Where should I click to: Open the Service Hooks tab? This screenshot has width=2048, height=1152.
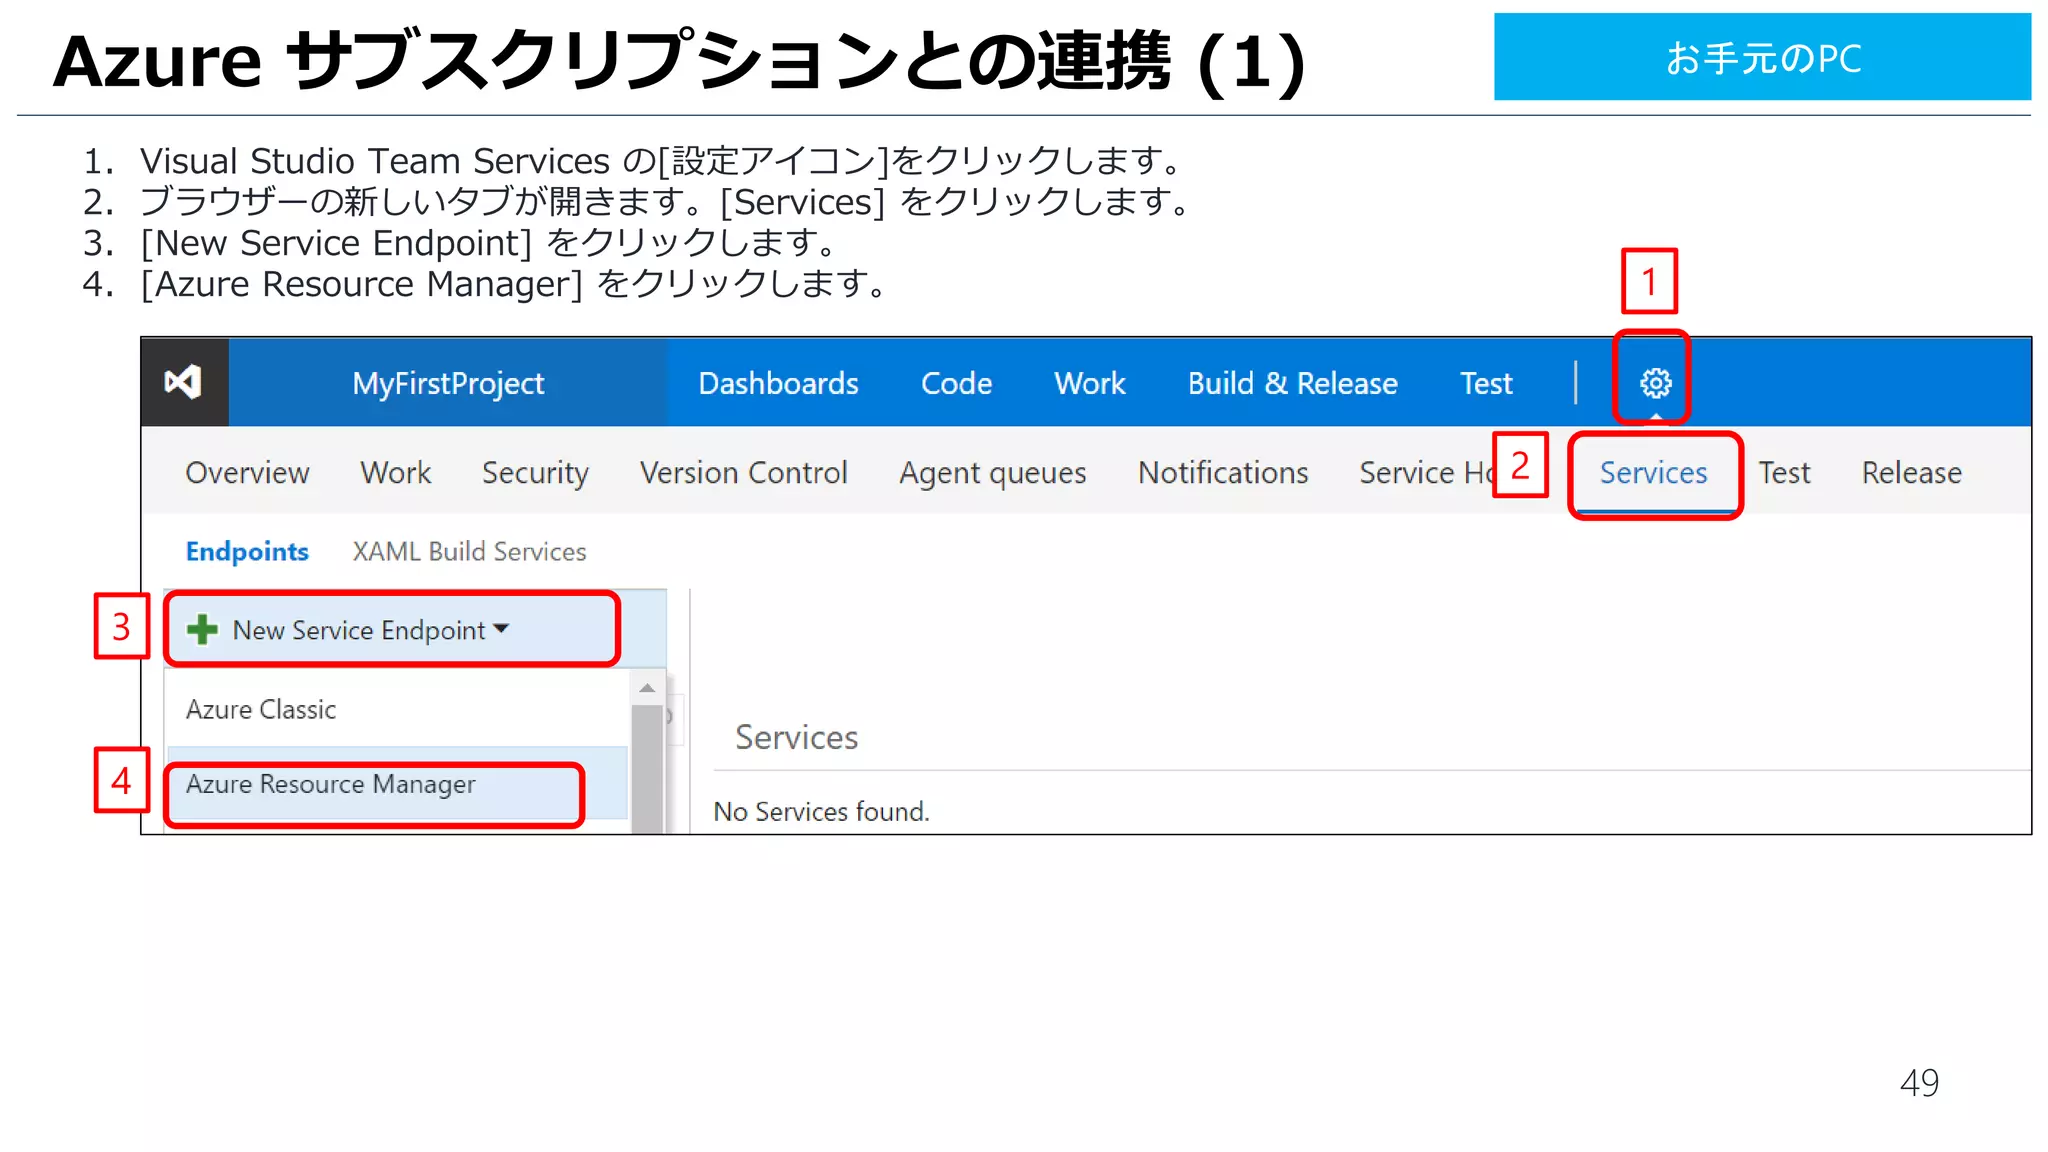(1426, 472)
